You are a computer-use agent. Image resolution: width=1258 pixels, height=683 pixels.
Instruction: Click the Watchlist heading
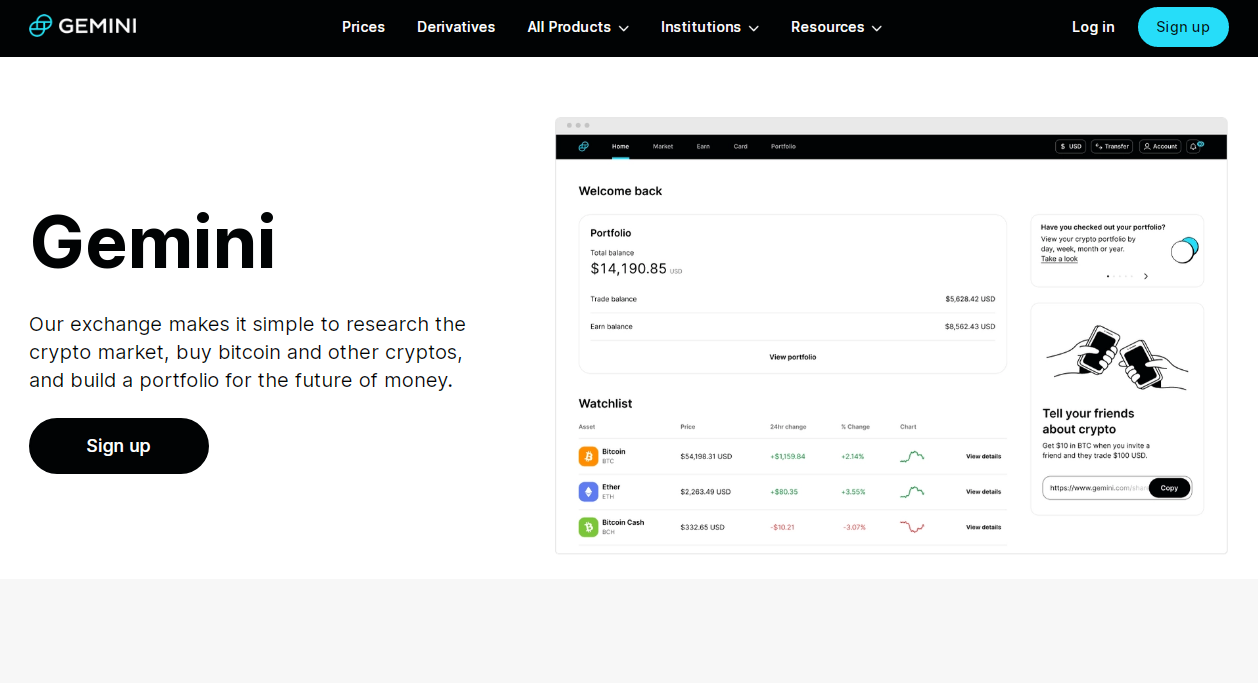coord(605,403)
